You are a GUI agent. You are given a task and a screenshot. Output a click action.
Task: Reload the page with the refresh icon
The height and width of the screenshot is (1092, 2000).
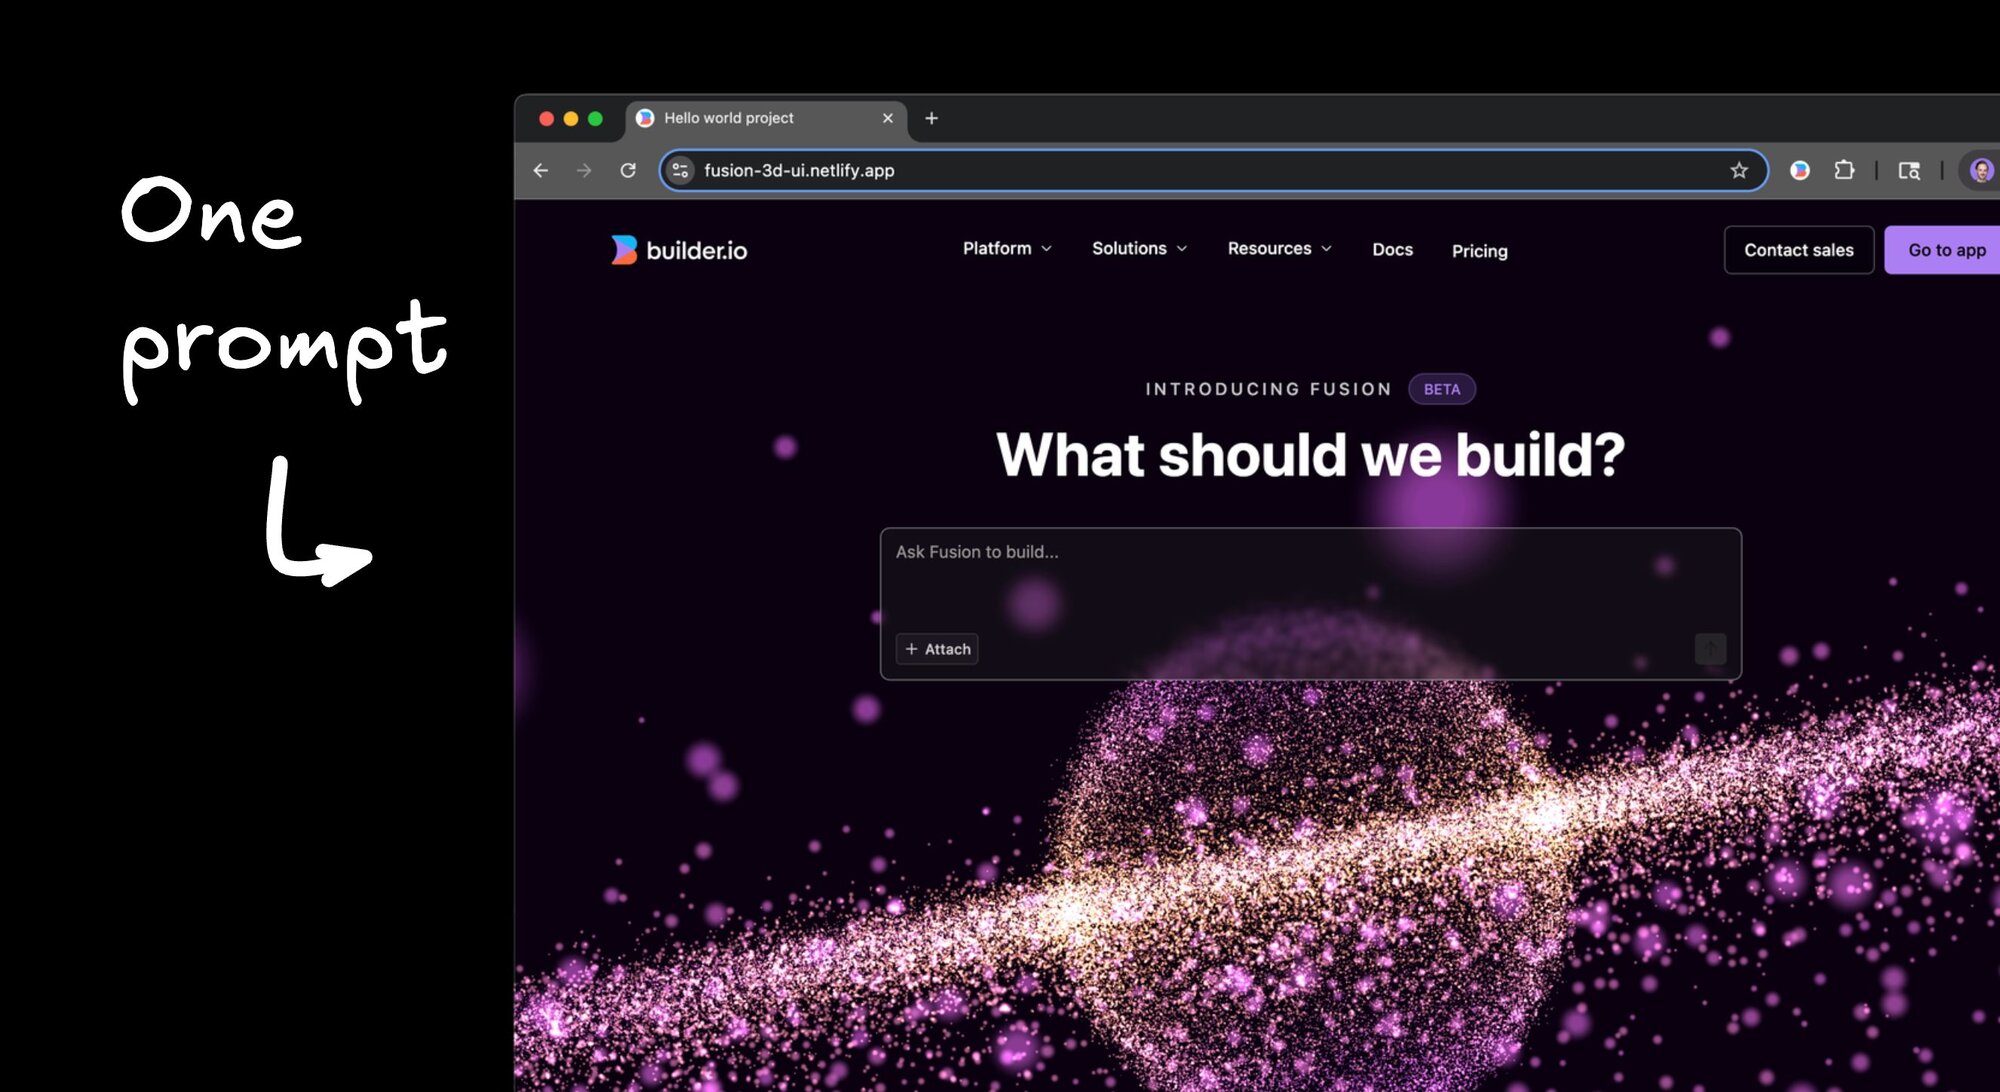tap(628, 171)
